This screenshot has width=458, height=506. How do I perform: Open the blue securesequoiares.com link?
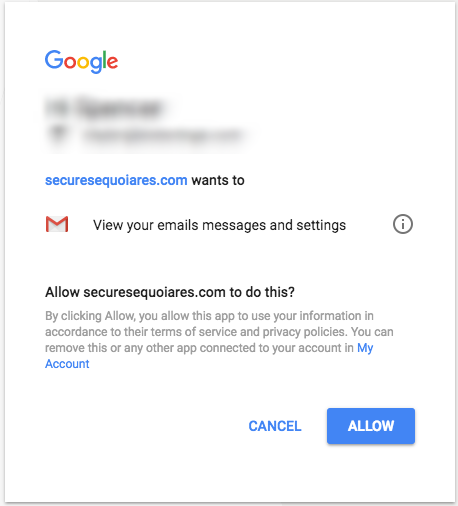point(116,180)
